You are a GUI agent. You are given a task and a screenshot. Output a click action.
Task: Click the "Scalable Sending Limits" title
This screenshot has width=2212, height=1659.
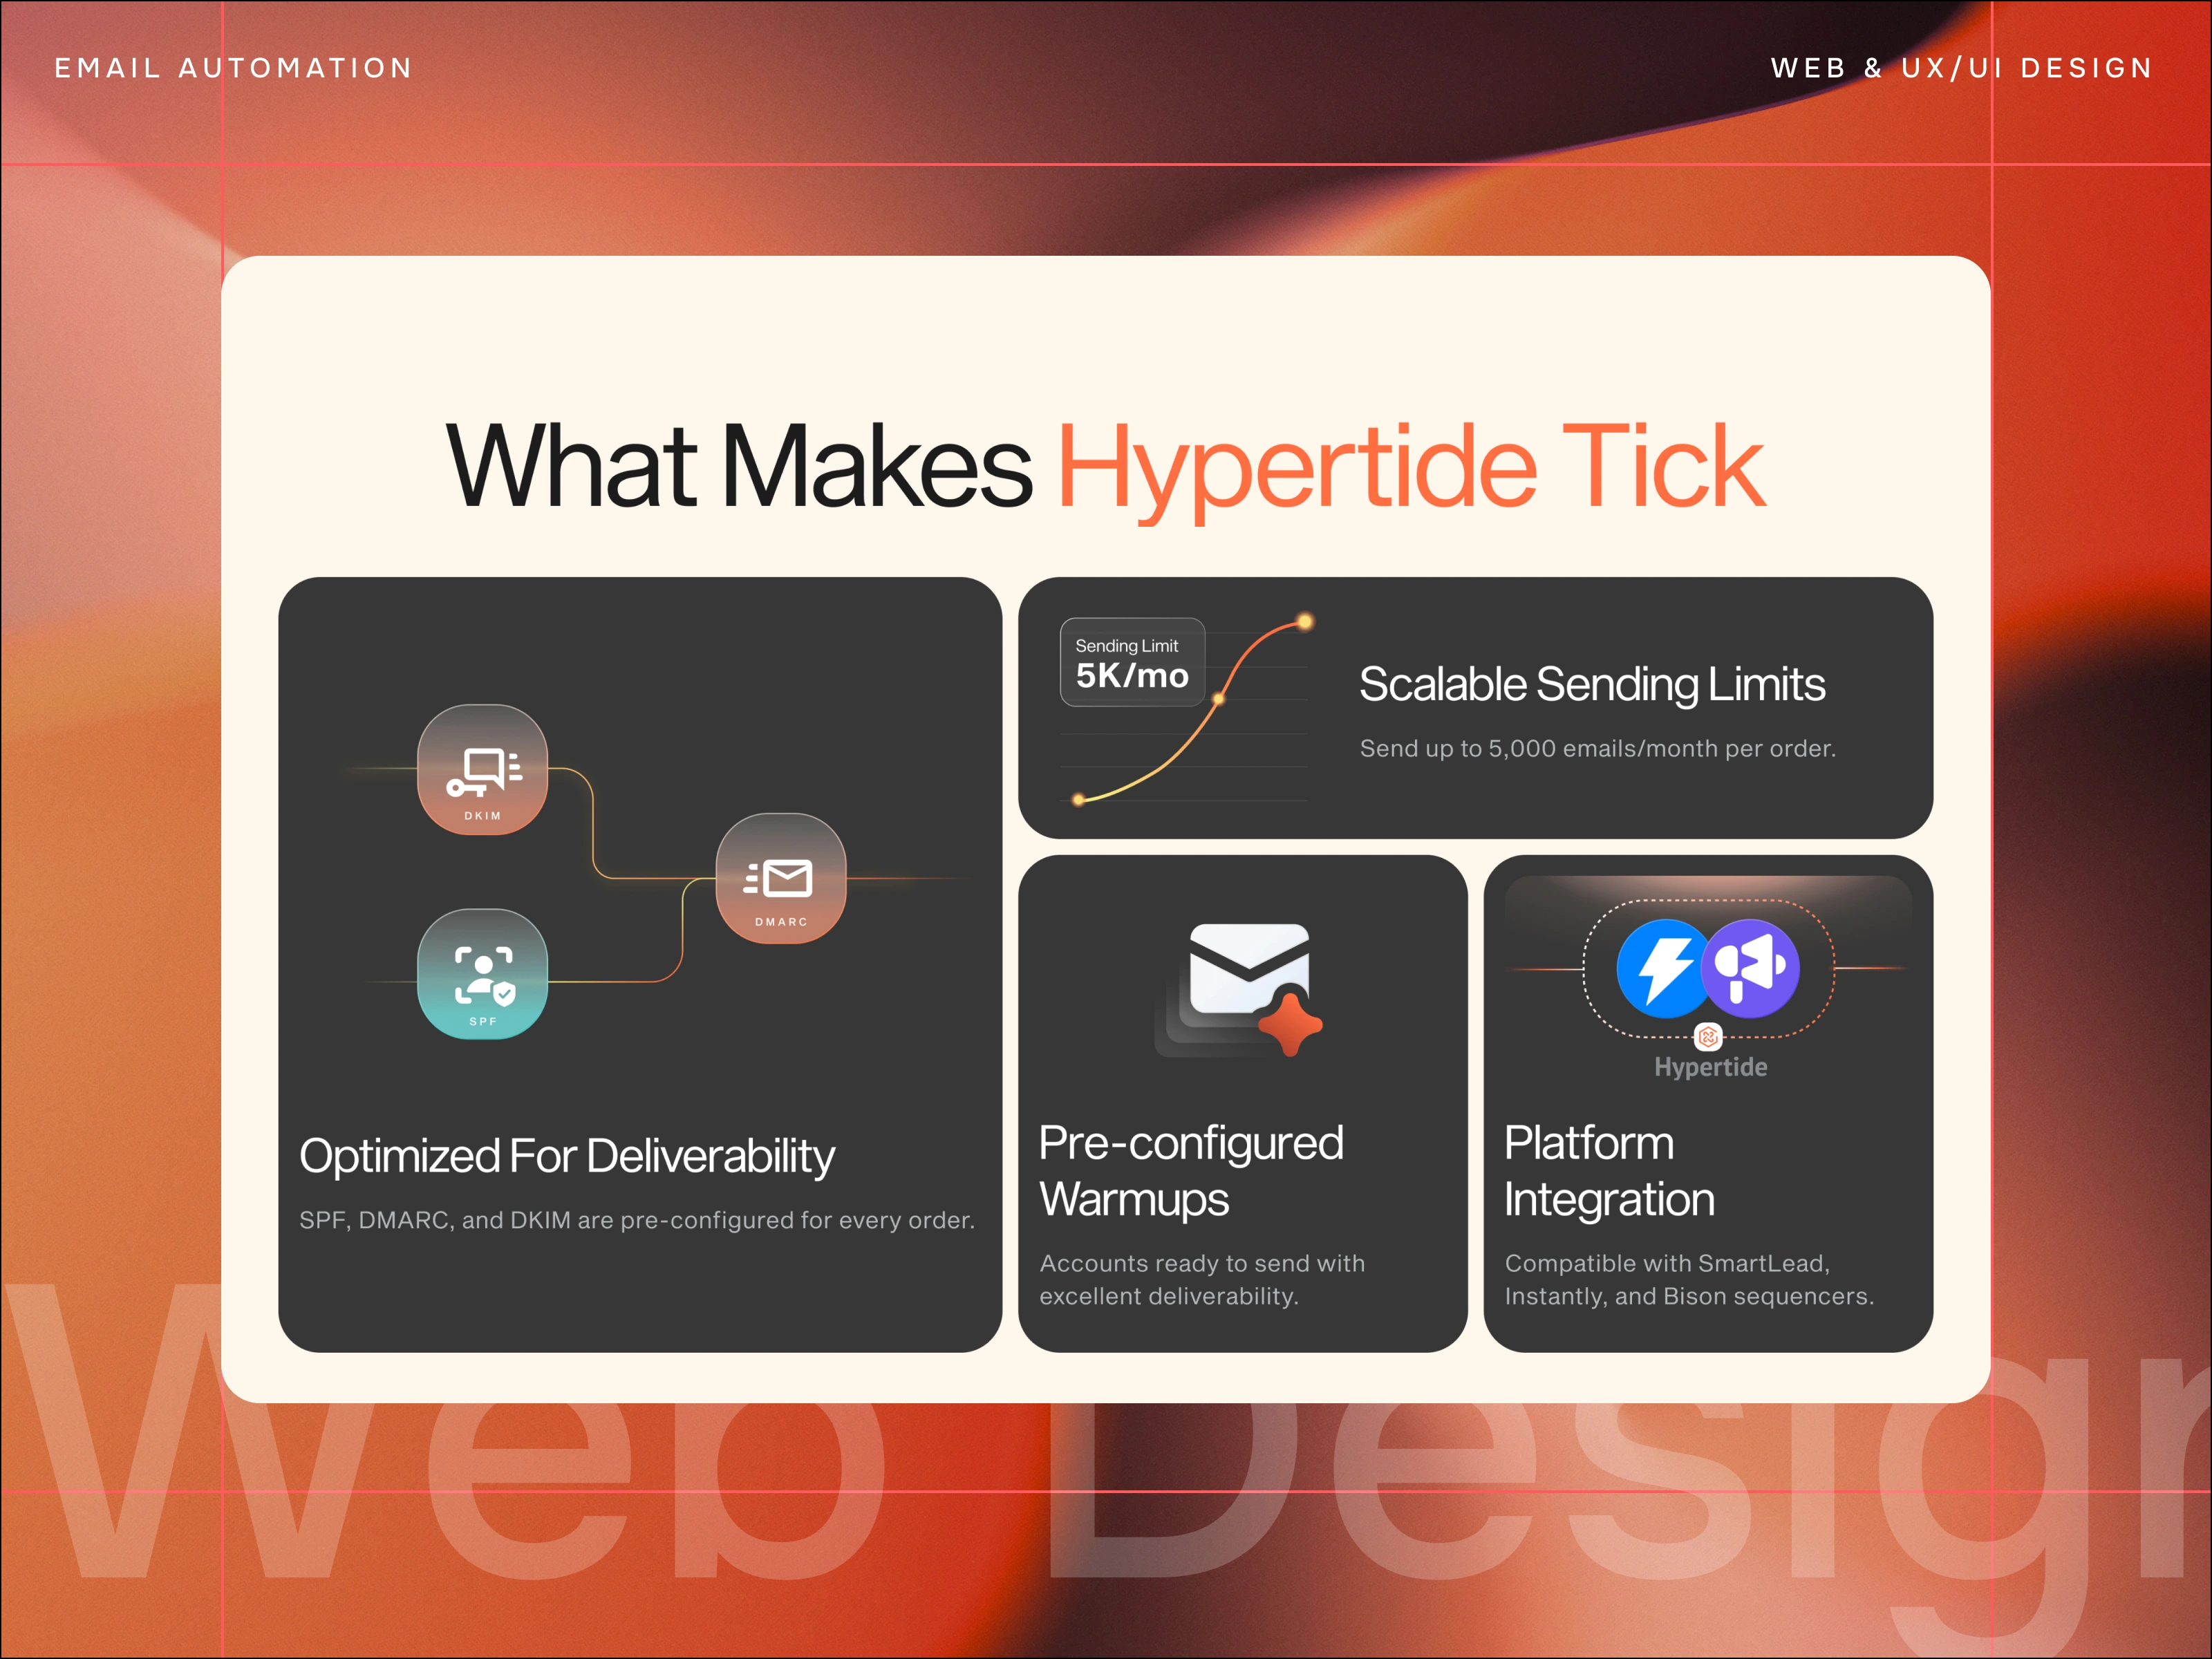1592,684
